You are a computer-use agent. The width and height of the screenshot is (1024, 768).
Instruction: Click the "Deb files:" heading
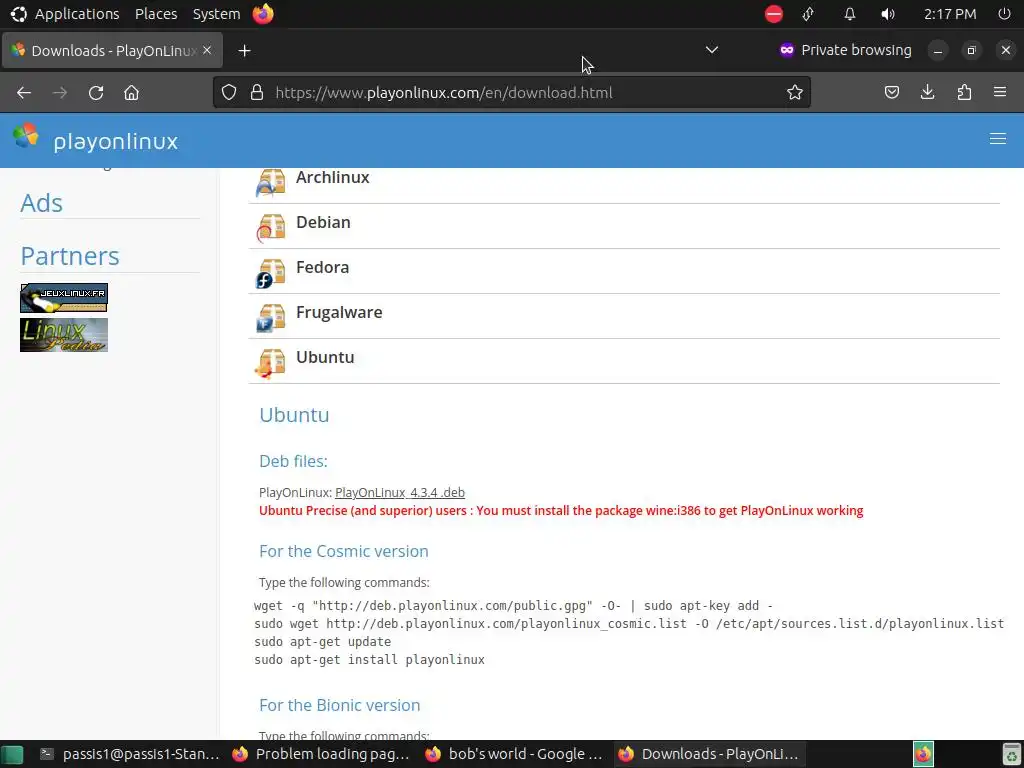tap(293, 461)
